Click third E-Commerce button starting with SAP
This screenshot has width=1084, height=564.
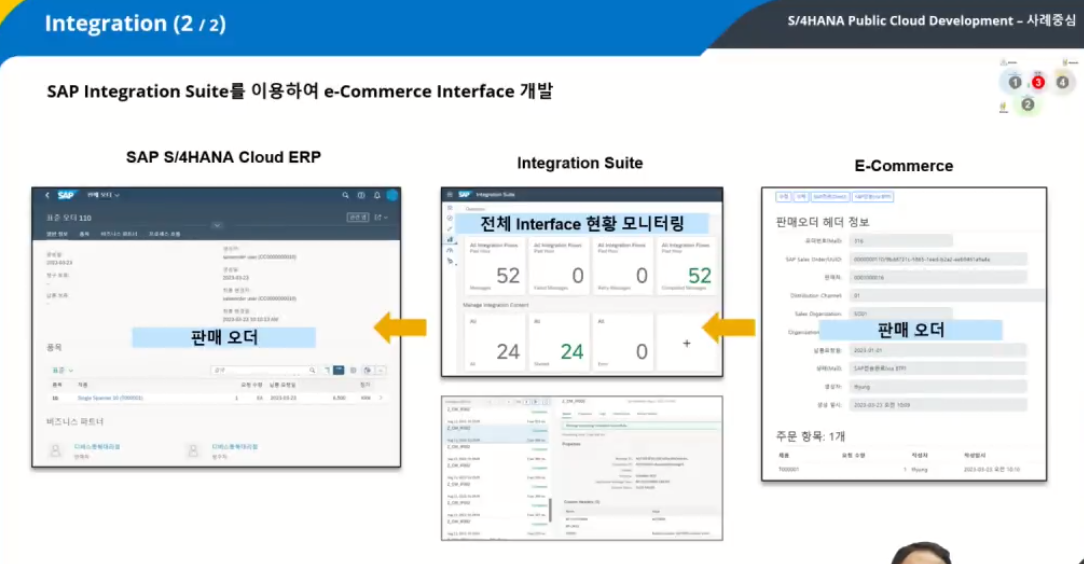(x=830, y=197)
